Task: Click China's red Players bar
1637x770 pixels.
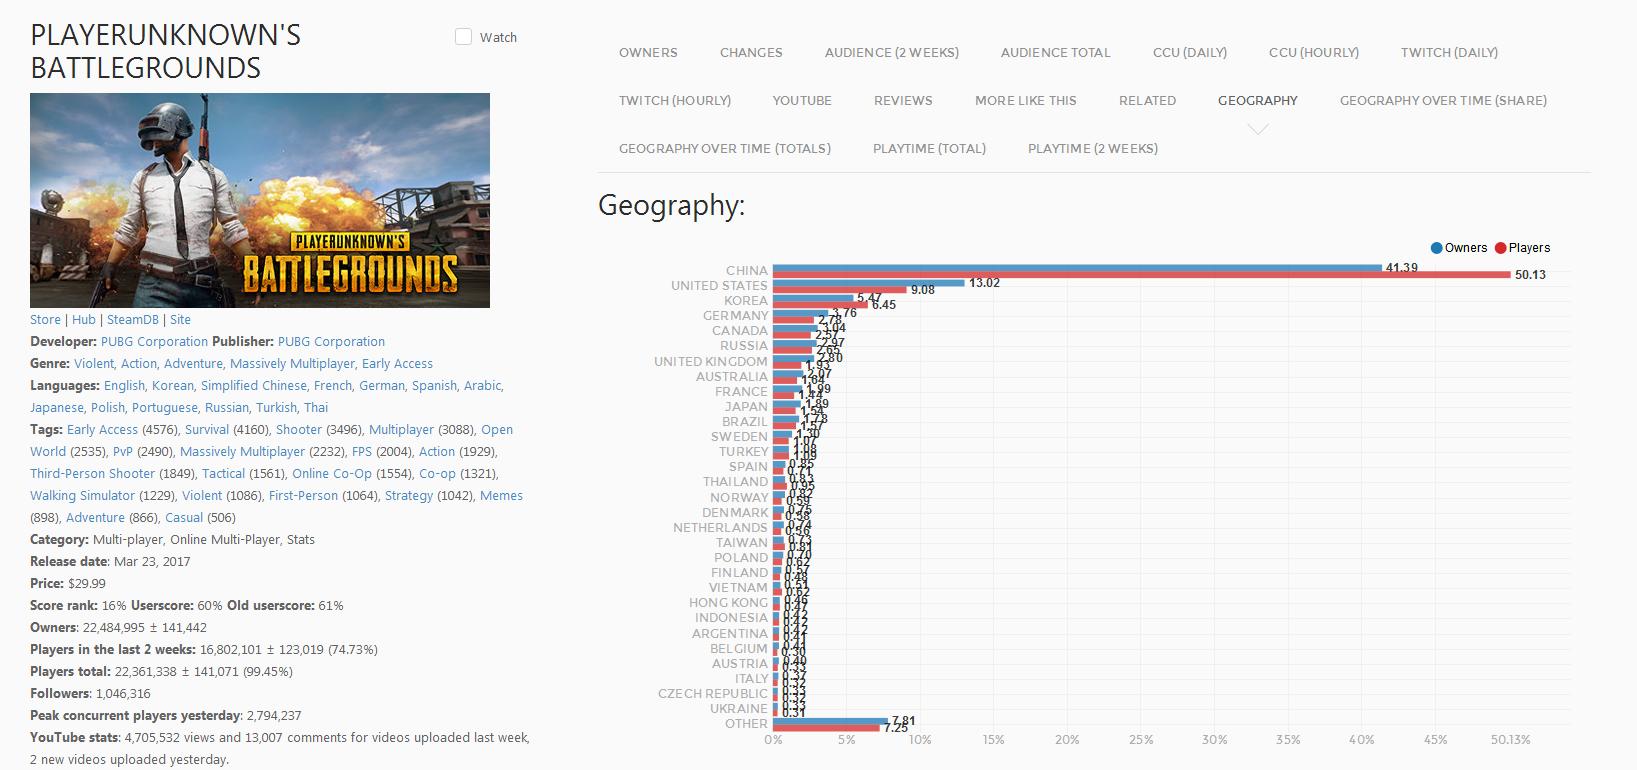Action: click(x=1140, y=275)
